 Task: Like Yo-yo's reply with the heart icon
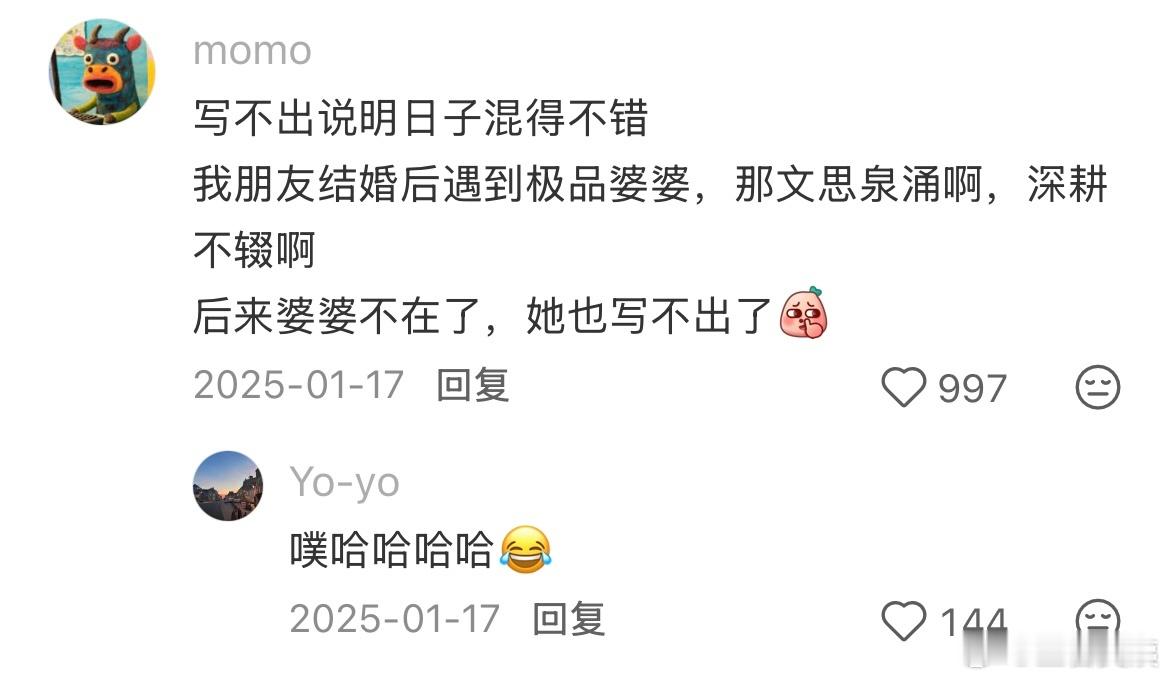tap(904, 621)
